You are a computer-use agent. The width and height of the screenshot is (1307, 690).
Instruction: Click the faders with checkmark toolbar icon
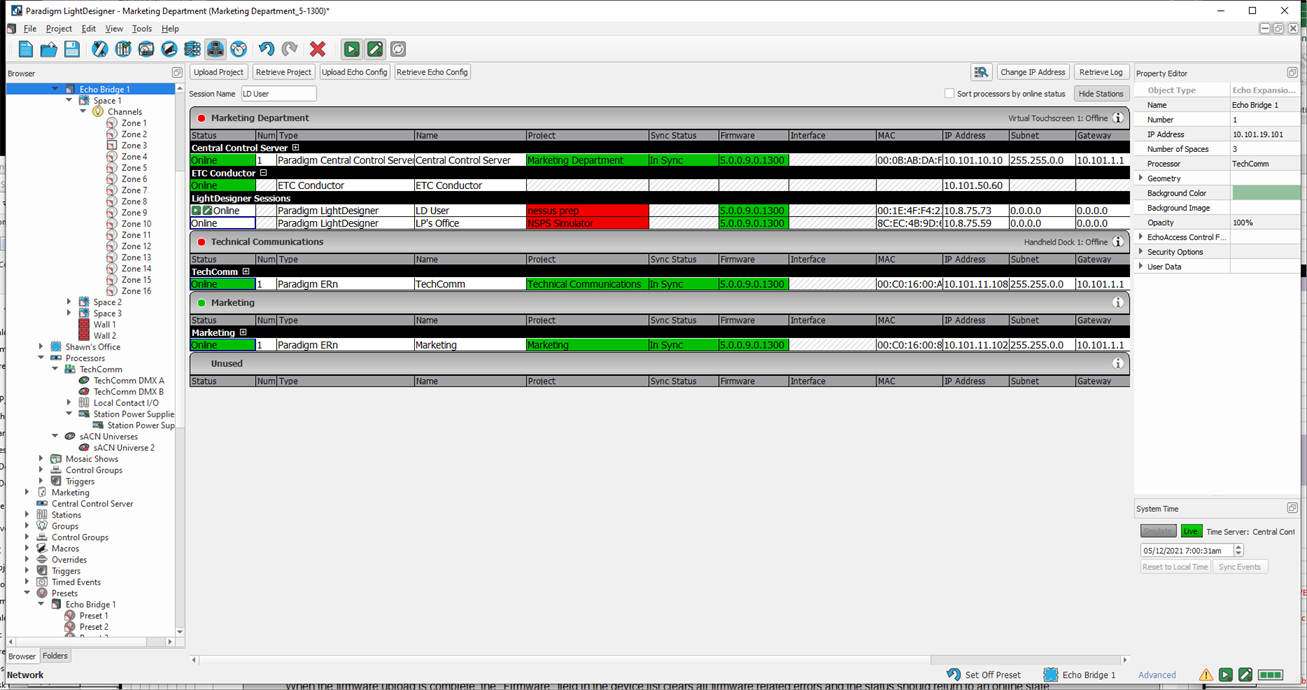[123, 49]
